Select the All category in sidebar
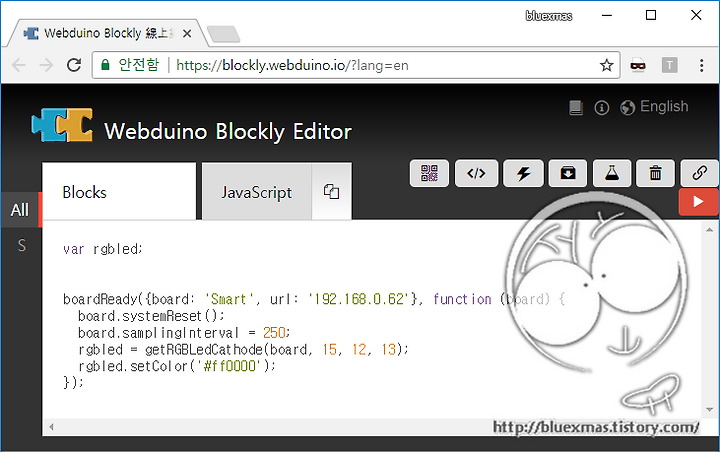The height and width of the screenshot is (452, 720). pyautogui.click(x=20, y=210)
